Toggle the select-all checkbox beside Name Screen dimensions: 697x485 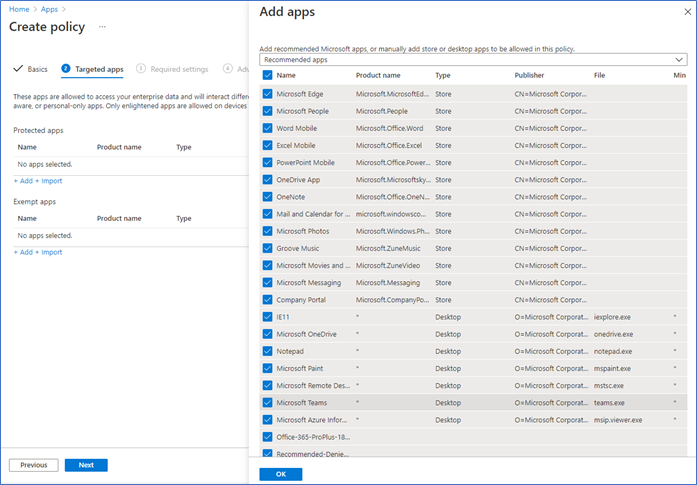267,75
